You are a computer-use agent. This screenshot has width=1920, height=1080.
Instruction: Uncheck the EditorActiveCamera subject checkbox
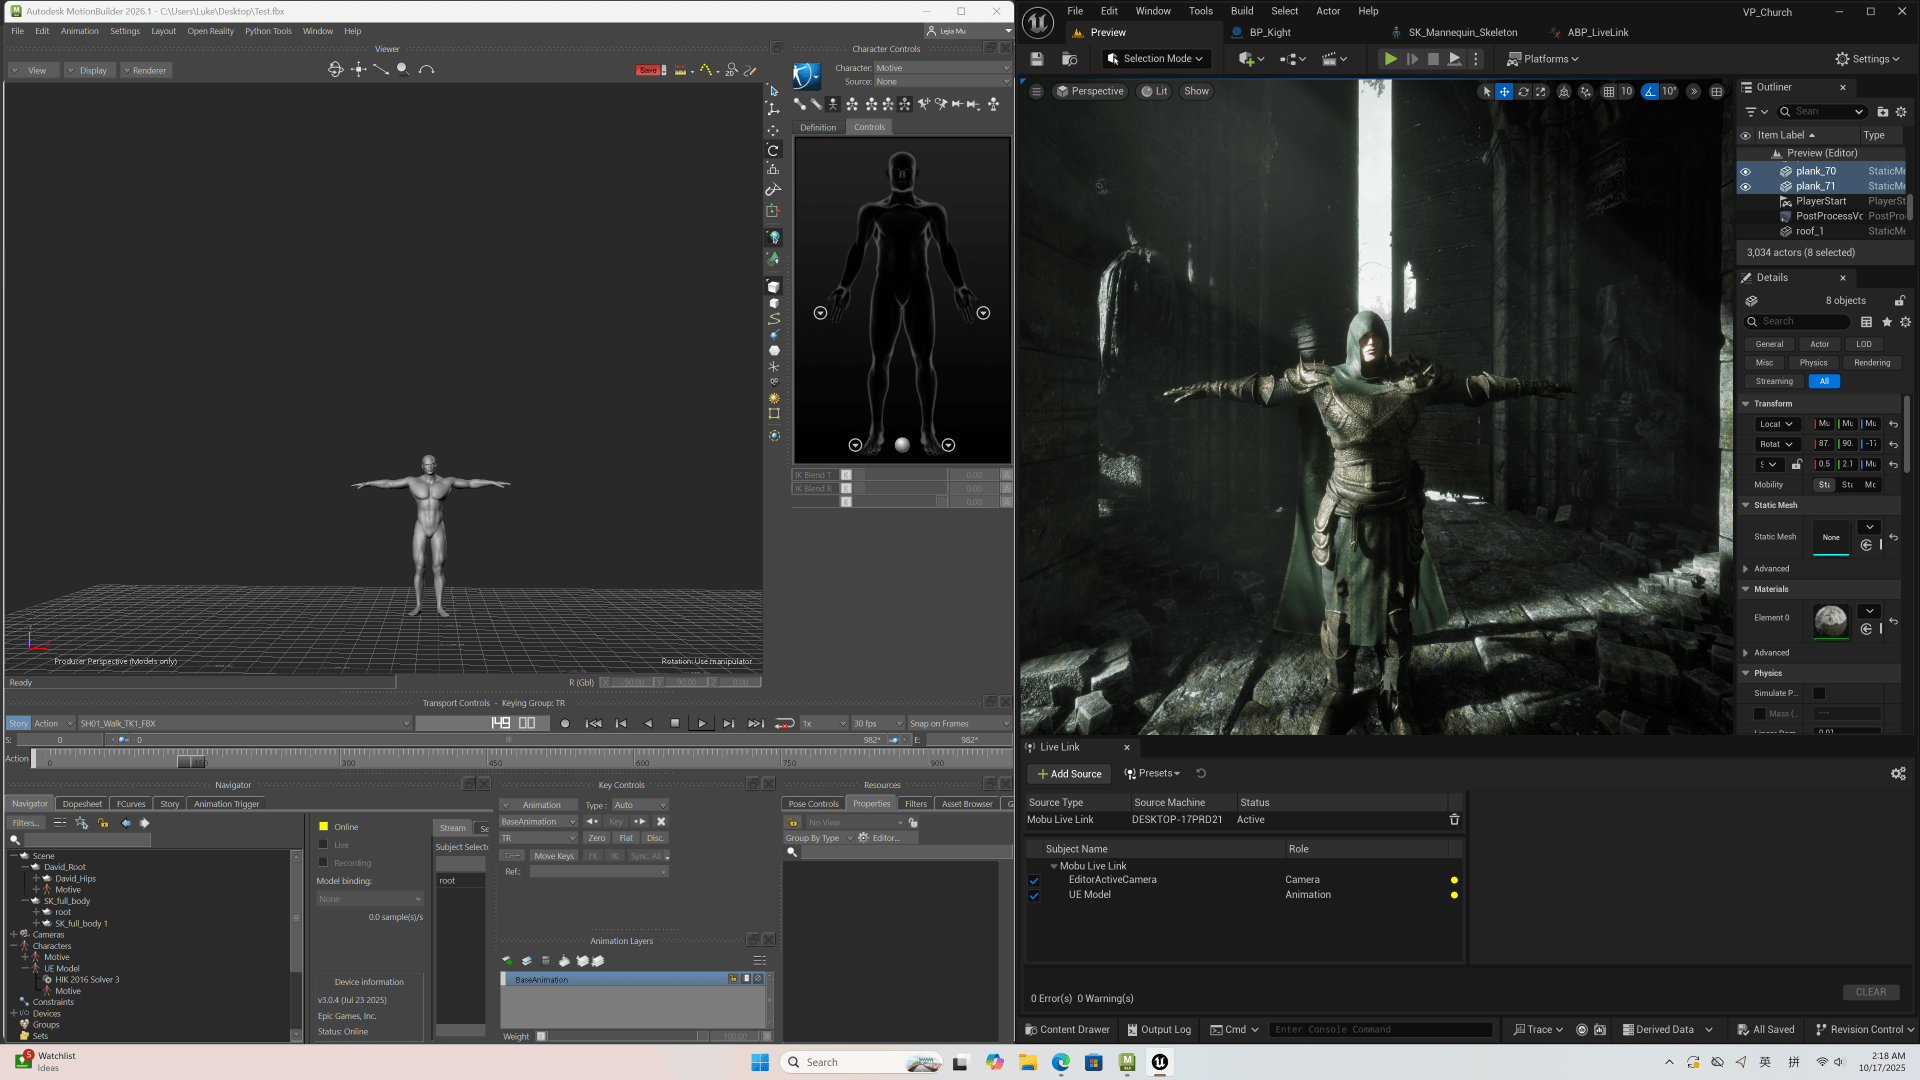[1034, 880]
